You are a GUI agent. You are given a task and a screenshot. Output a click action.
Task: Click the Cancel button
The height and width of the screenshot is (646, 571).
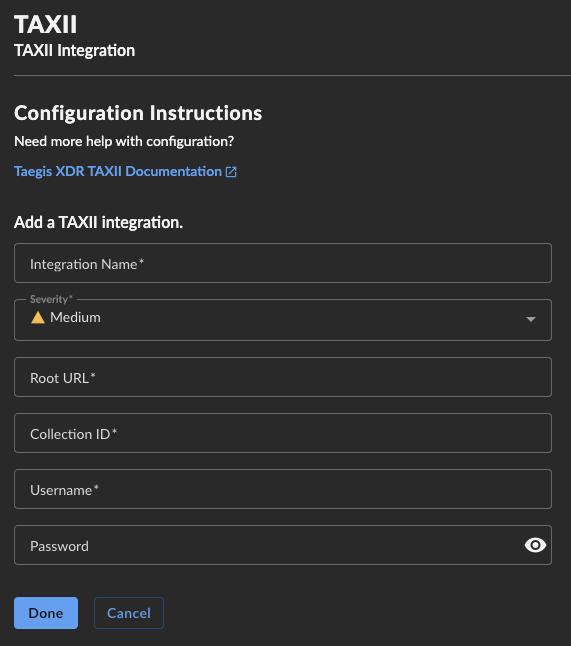[x=129, y=613]
